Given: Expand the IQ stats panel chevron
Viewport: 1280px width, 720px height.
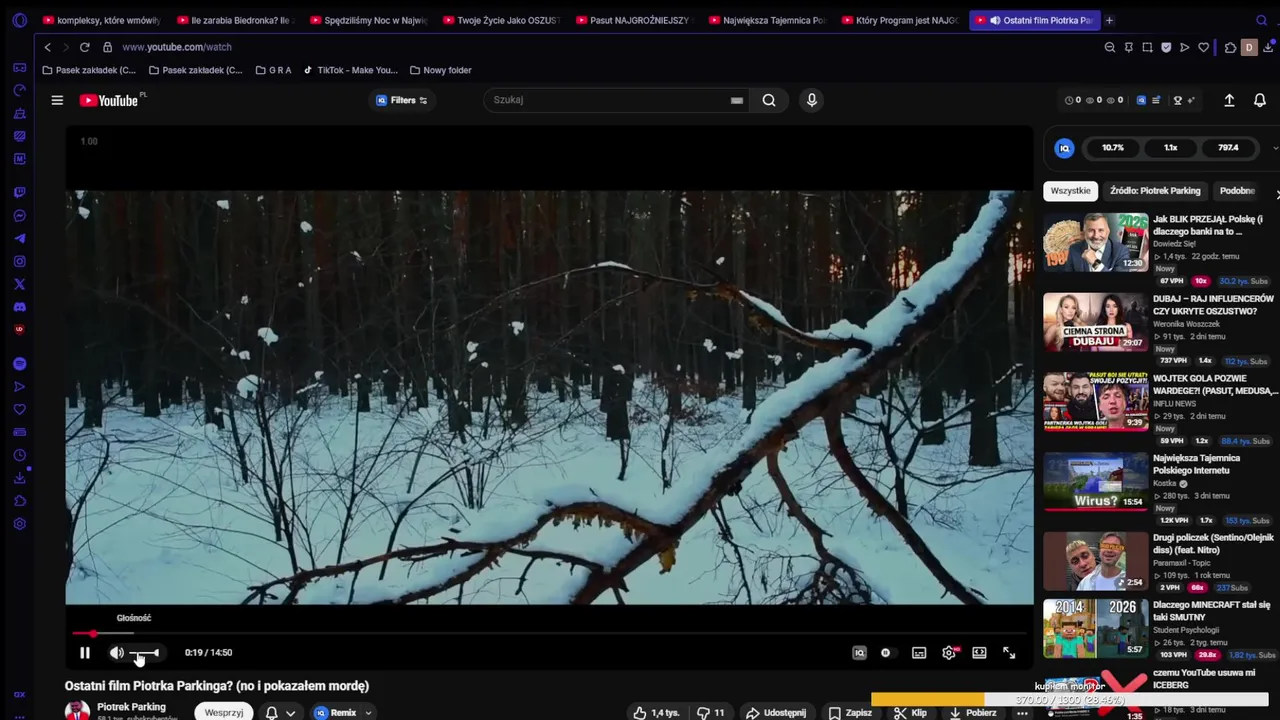Looking at the screenshot, I should tap(1275, 148).
